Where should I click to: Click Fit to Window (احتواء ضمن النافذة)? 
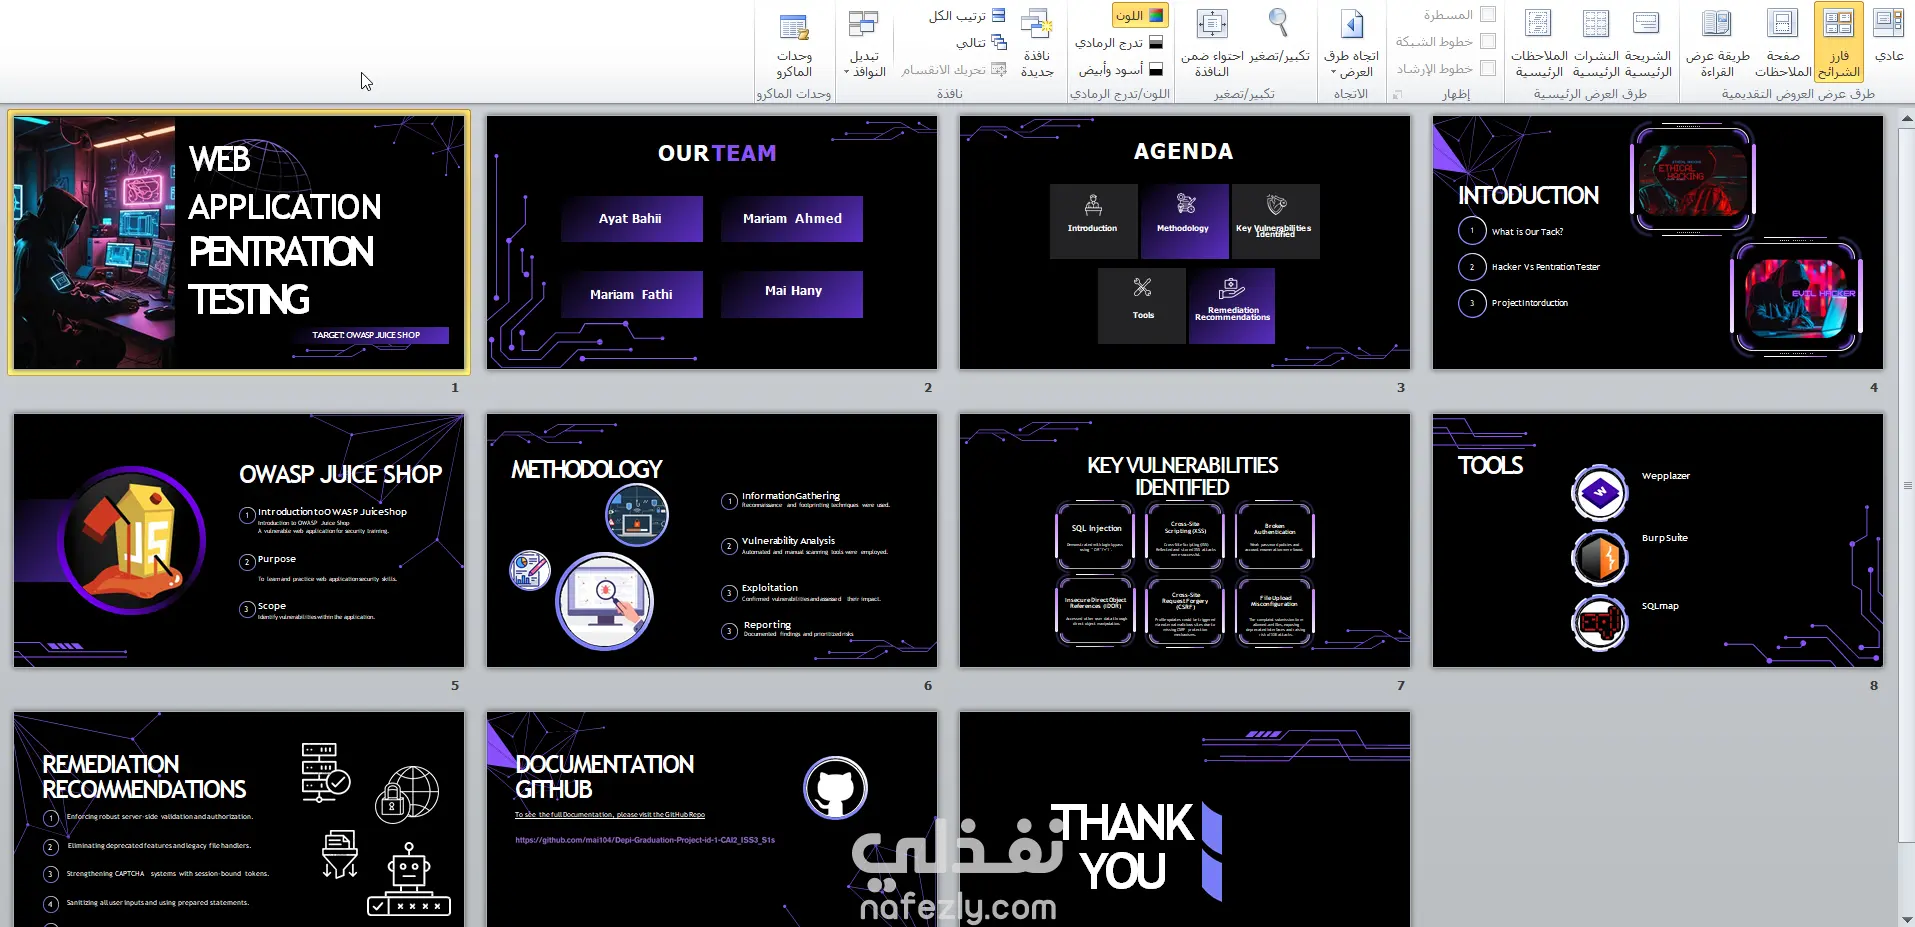pyautogui.click(x=1212, y=42)
